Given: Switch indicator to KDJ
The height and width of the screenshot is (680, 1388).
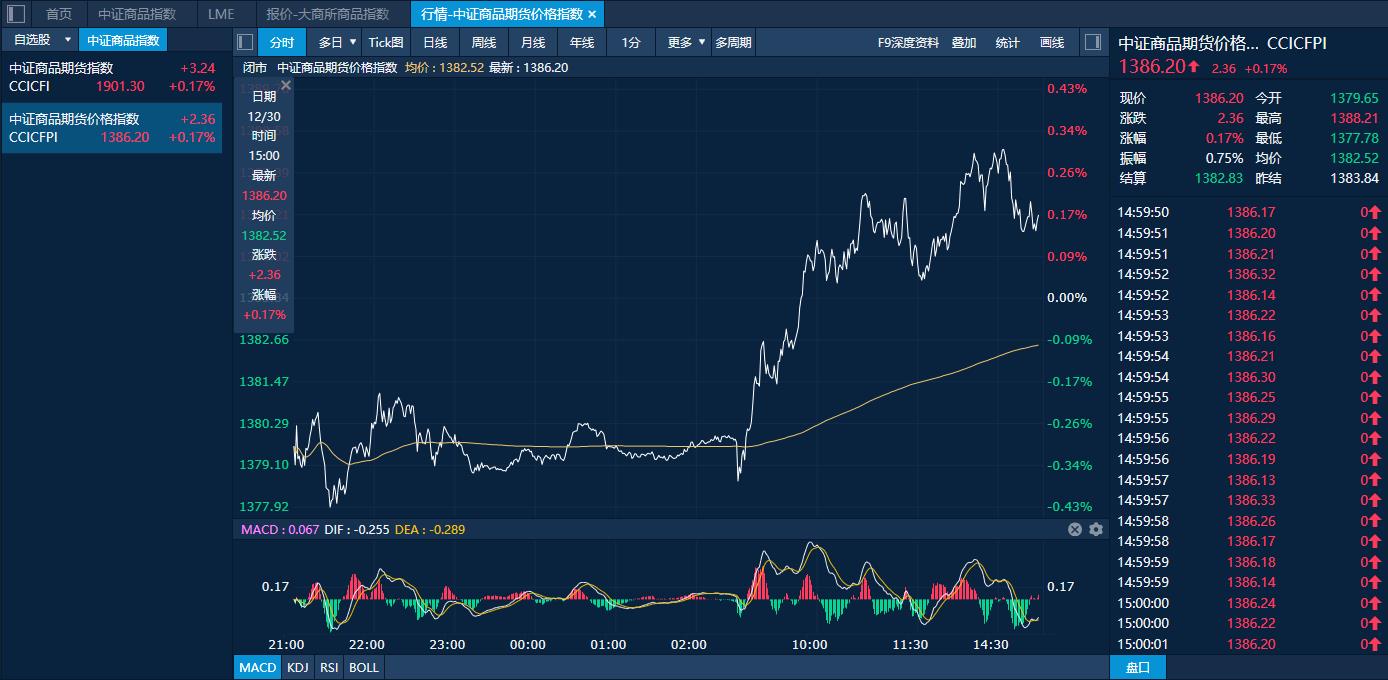Looking at the screenshot, I should (x=297, y=667).
